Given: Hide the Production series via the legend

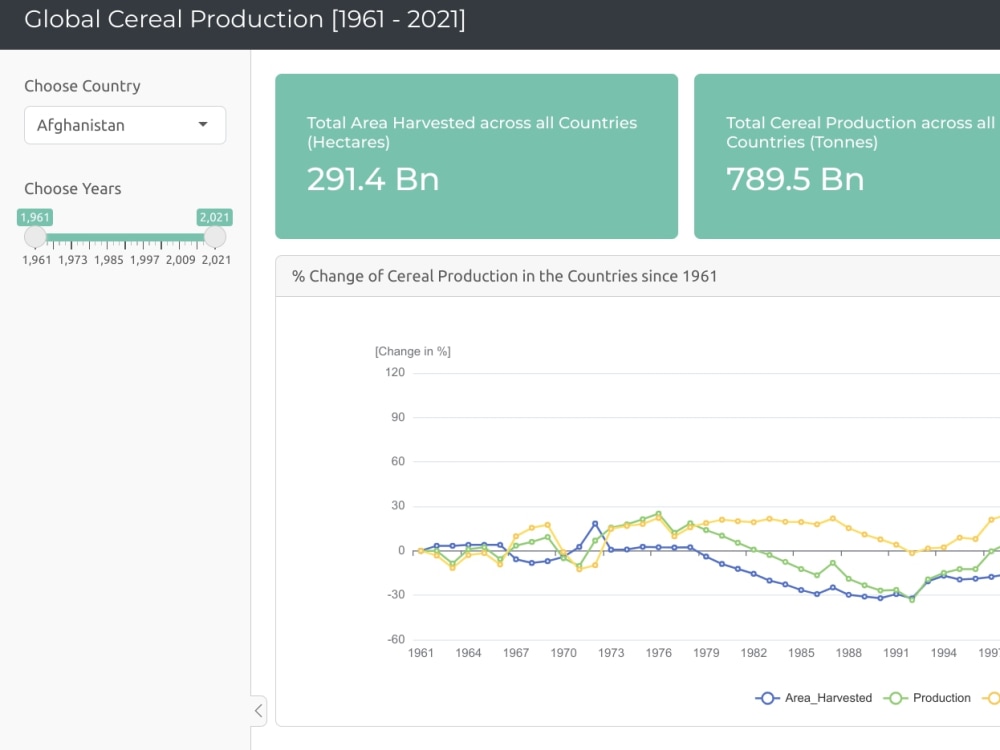Looking at the screenshot, I should coord(935,698).
